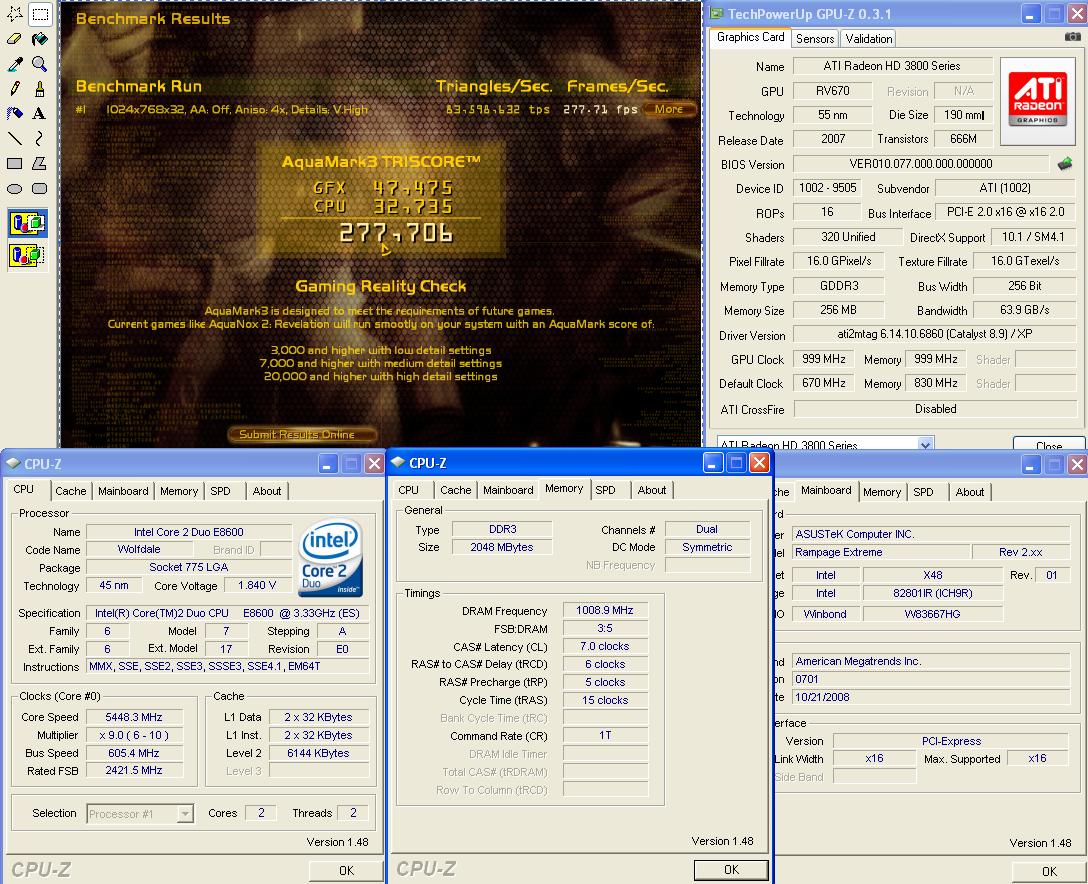Open the Memory tab in right CPU-Z window
Screen dimensions: 1088x884
point(882,492)
